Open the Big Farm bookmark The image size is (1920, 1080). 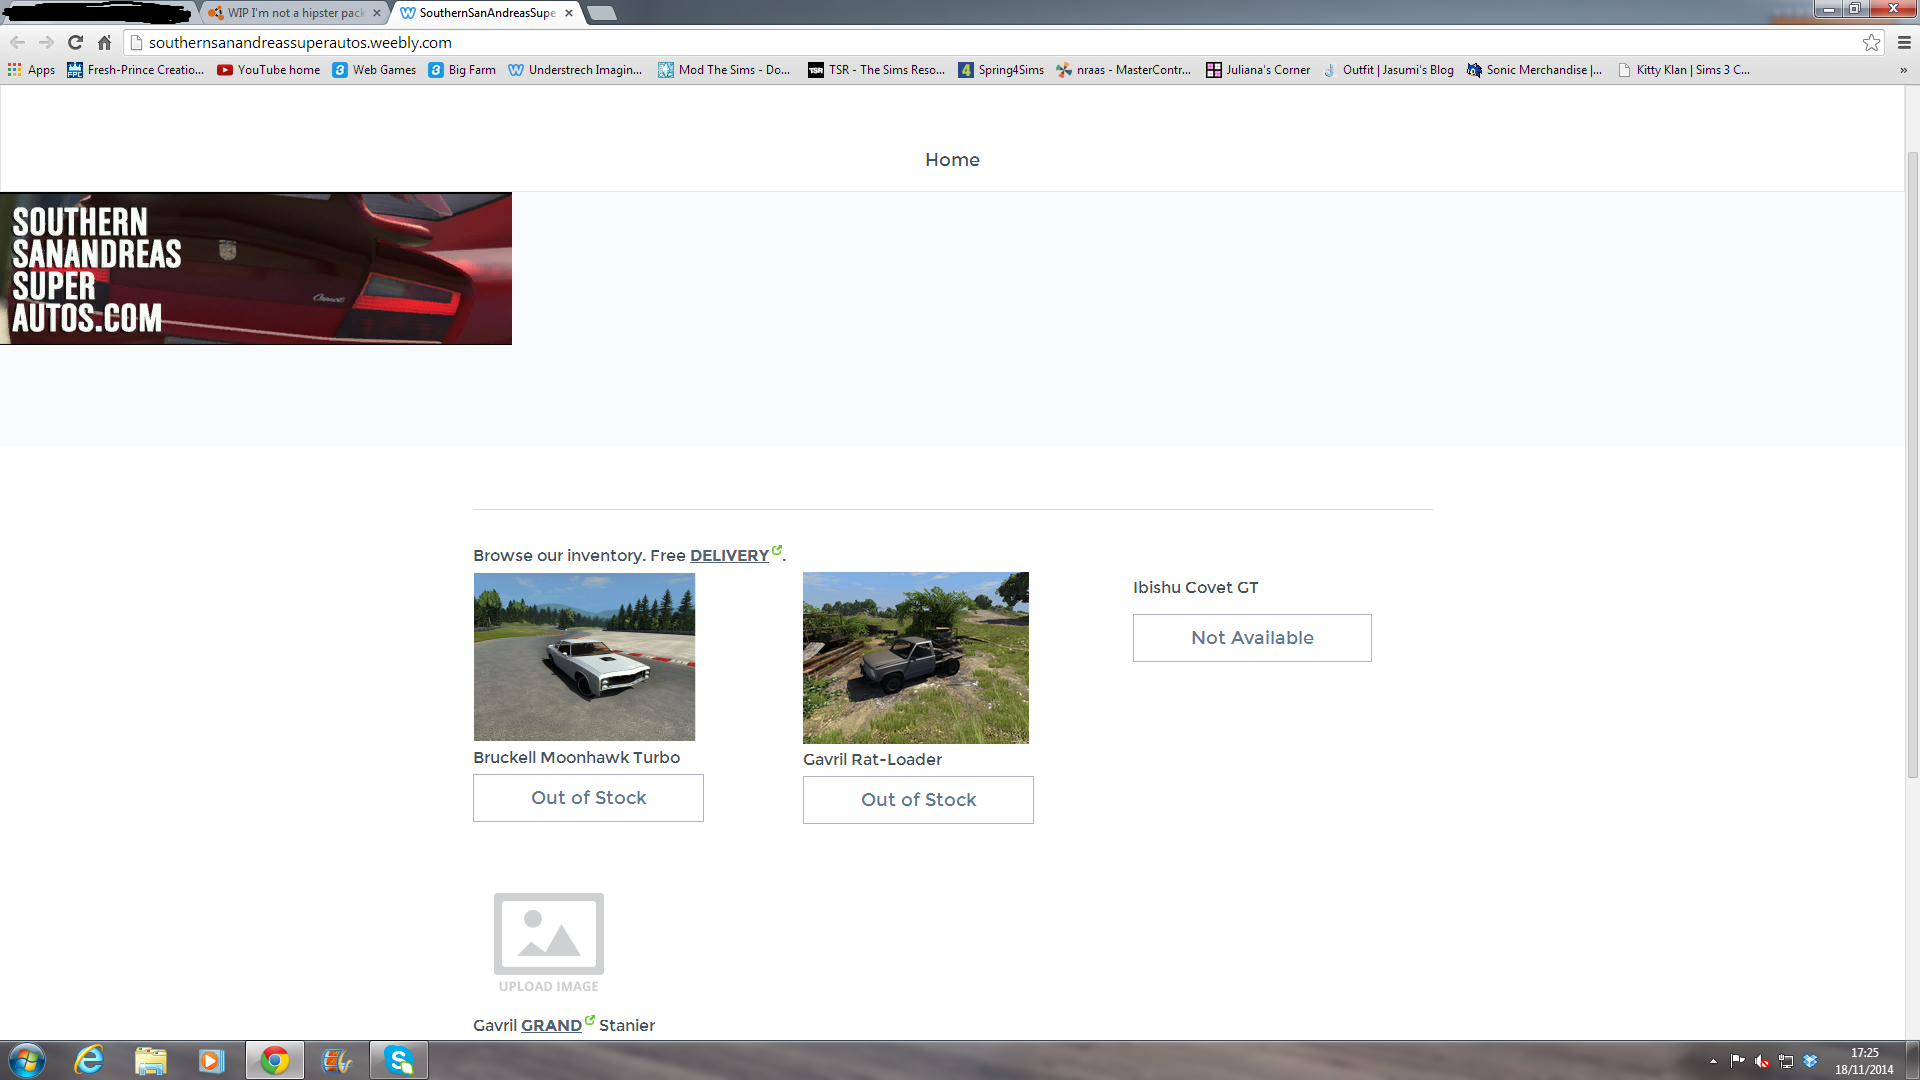pos(462,70)
